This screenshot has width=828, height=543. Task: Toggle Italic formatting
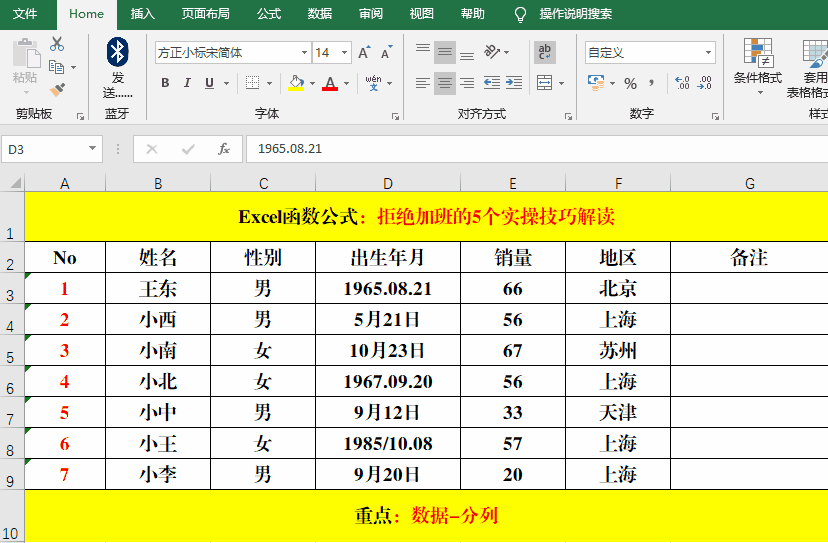pyautogui.click(x=188, y=83)
